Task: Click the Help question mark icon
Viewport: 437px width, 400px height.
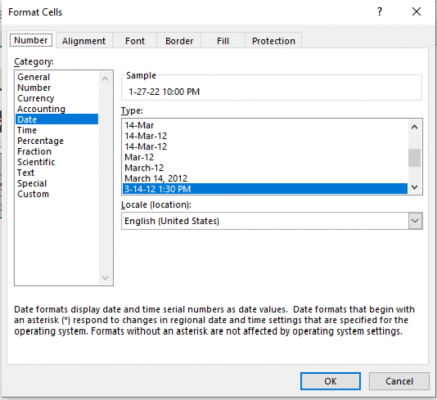Action: click(x=379, y=12)
